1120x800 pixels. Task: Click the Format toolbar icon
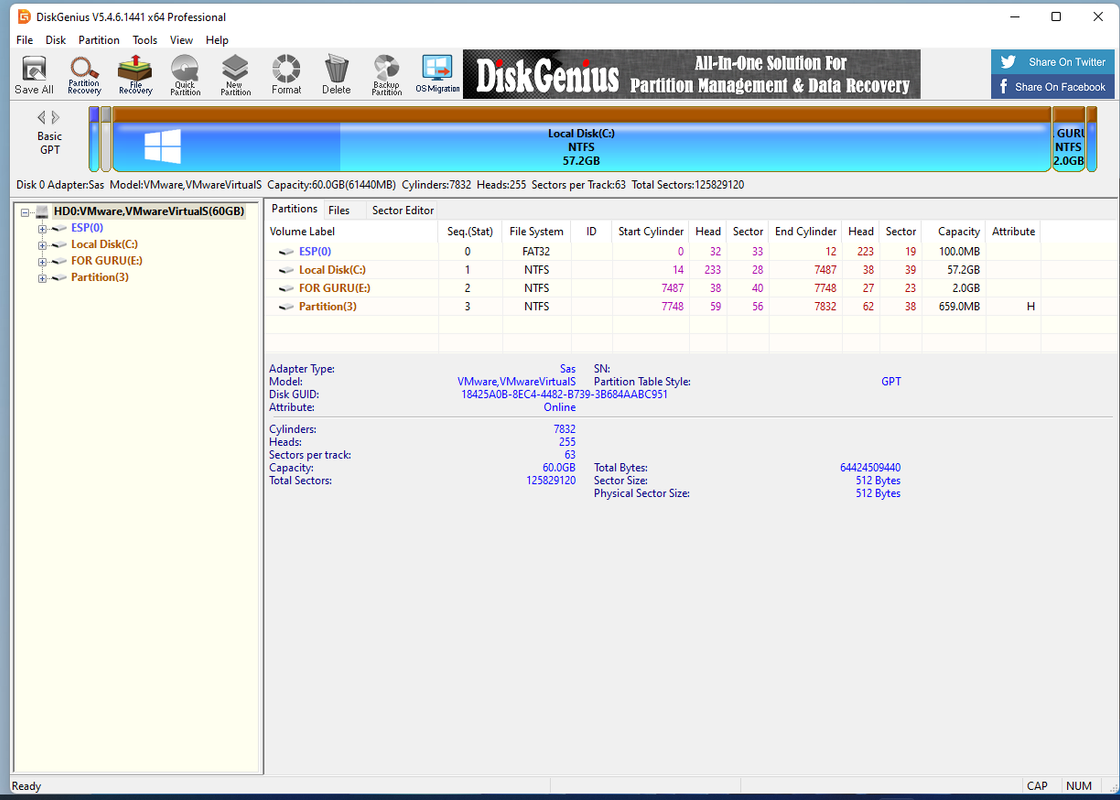[286, 75]
